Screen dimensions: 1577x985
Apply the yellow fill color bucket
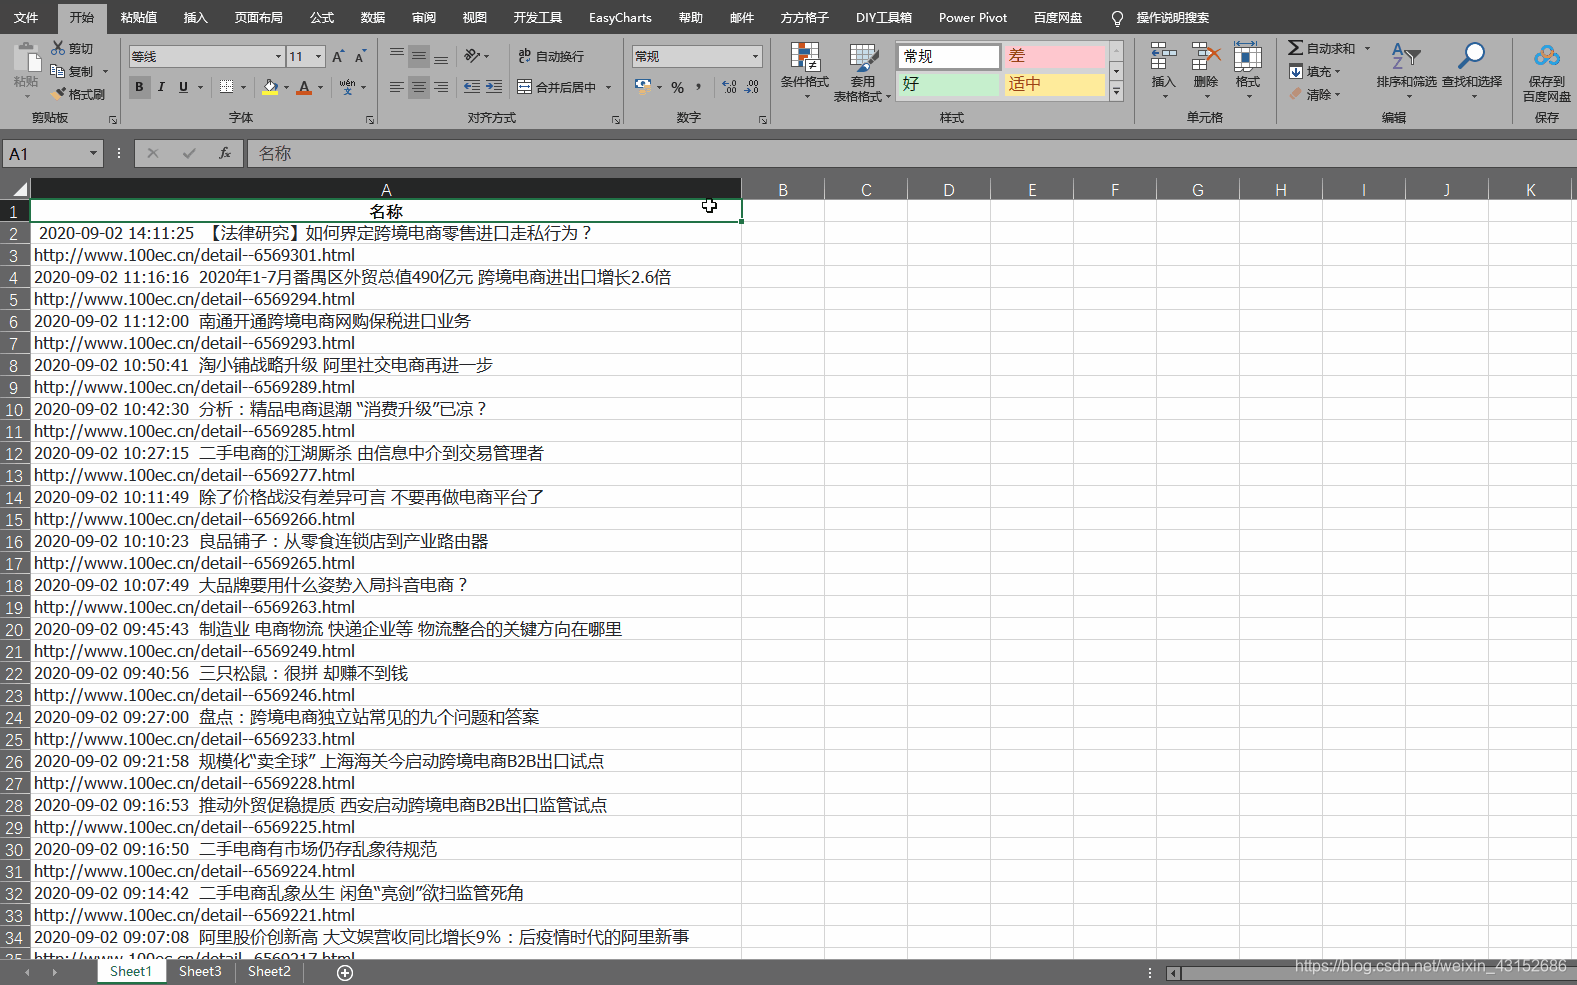(x=270, y=87)
